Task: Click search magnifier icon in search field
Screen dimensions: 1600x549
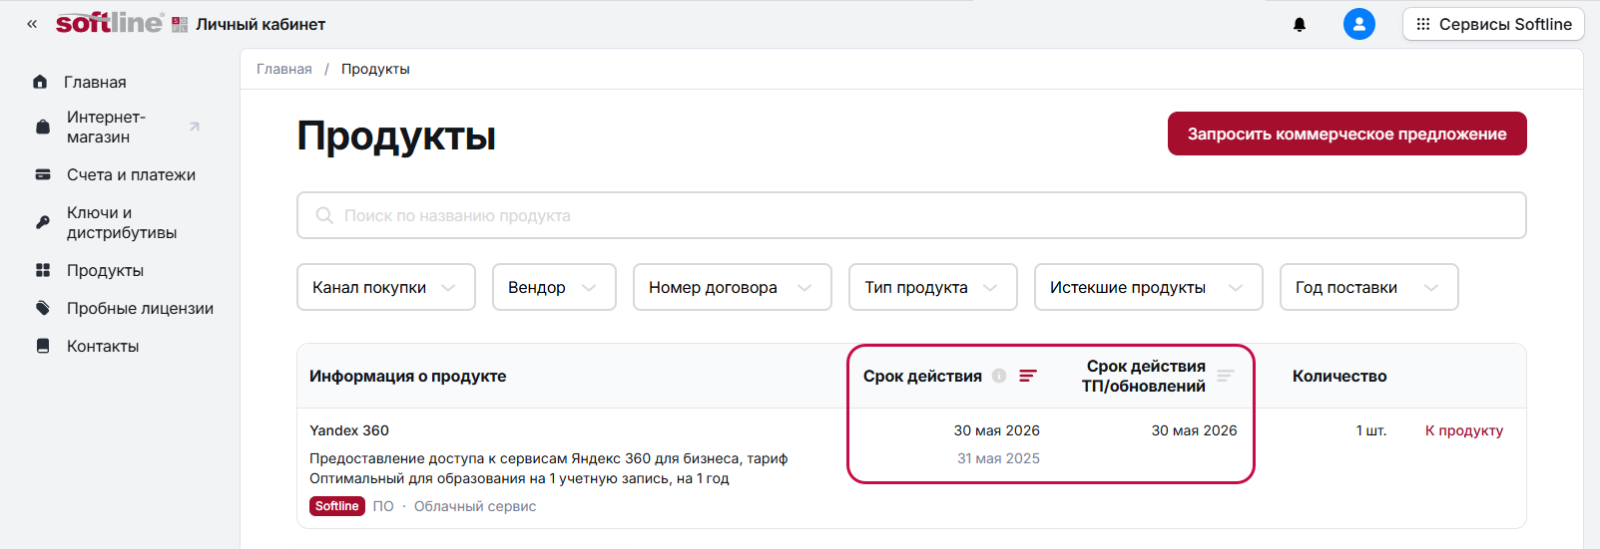Action: [x=324, y=216]
